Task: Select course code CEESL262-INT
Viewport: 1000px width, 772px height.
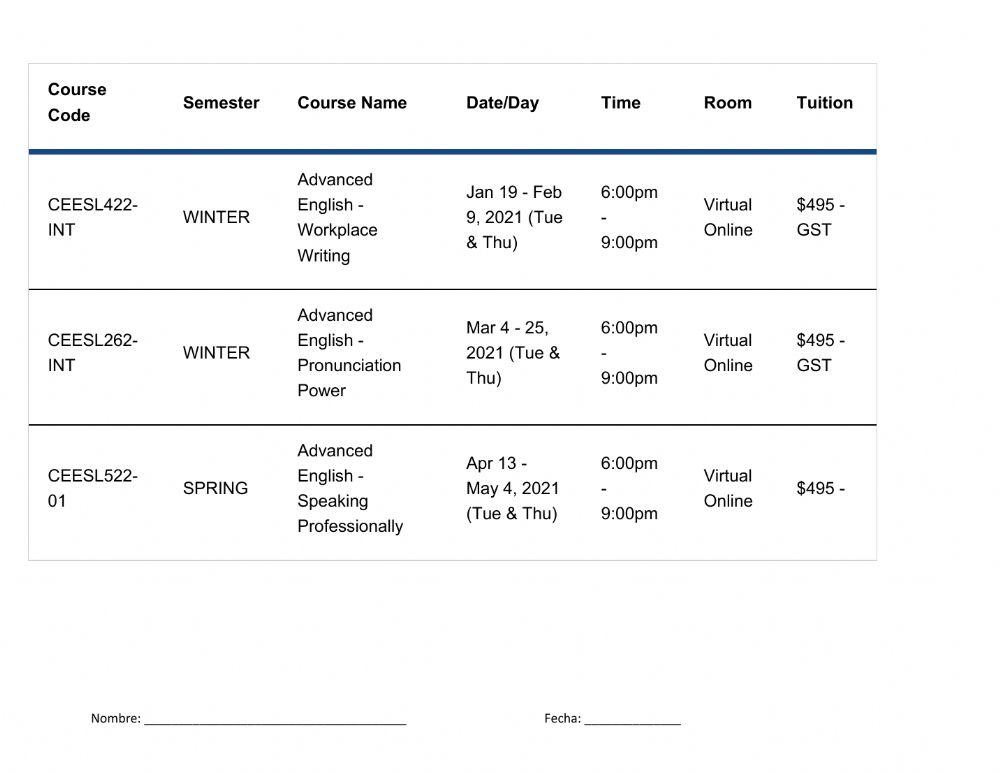Action: pyautogui.click(x=92, y=352)
